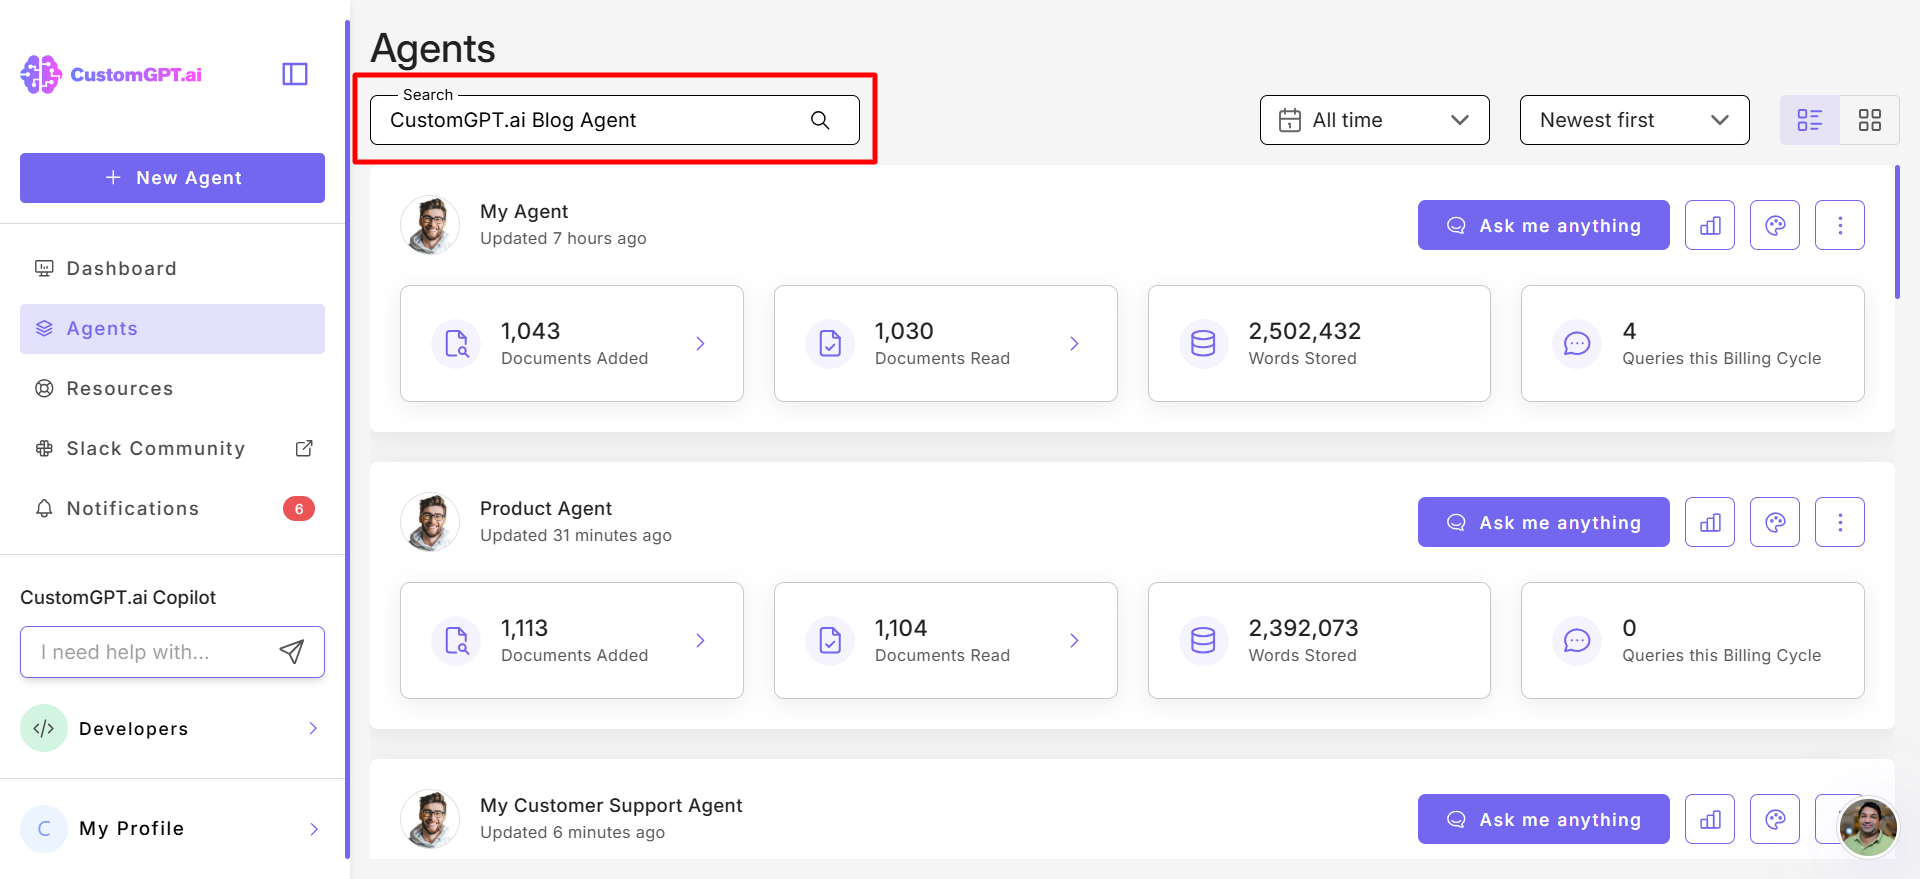Select Agents in sidebar
The height and width of the screenshot is (879, 1920).
pos(172,329)
